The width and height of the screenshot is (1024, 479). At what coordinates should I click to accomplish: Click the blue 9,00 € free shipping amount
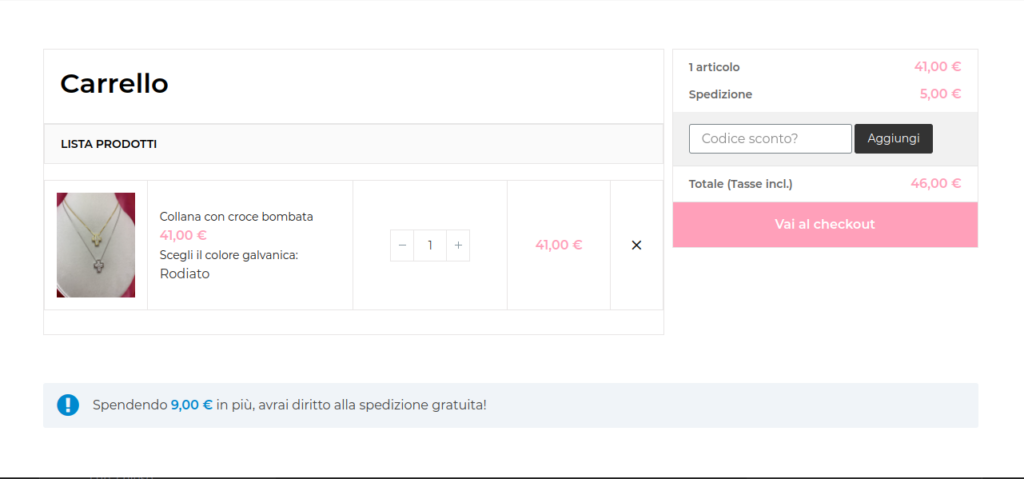tap(191, 405)
